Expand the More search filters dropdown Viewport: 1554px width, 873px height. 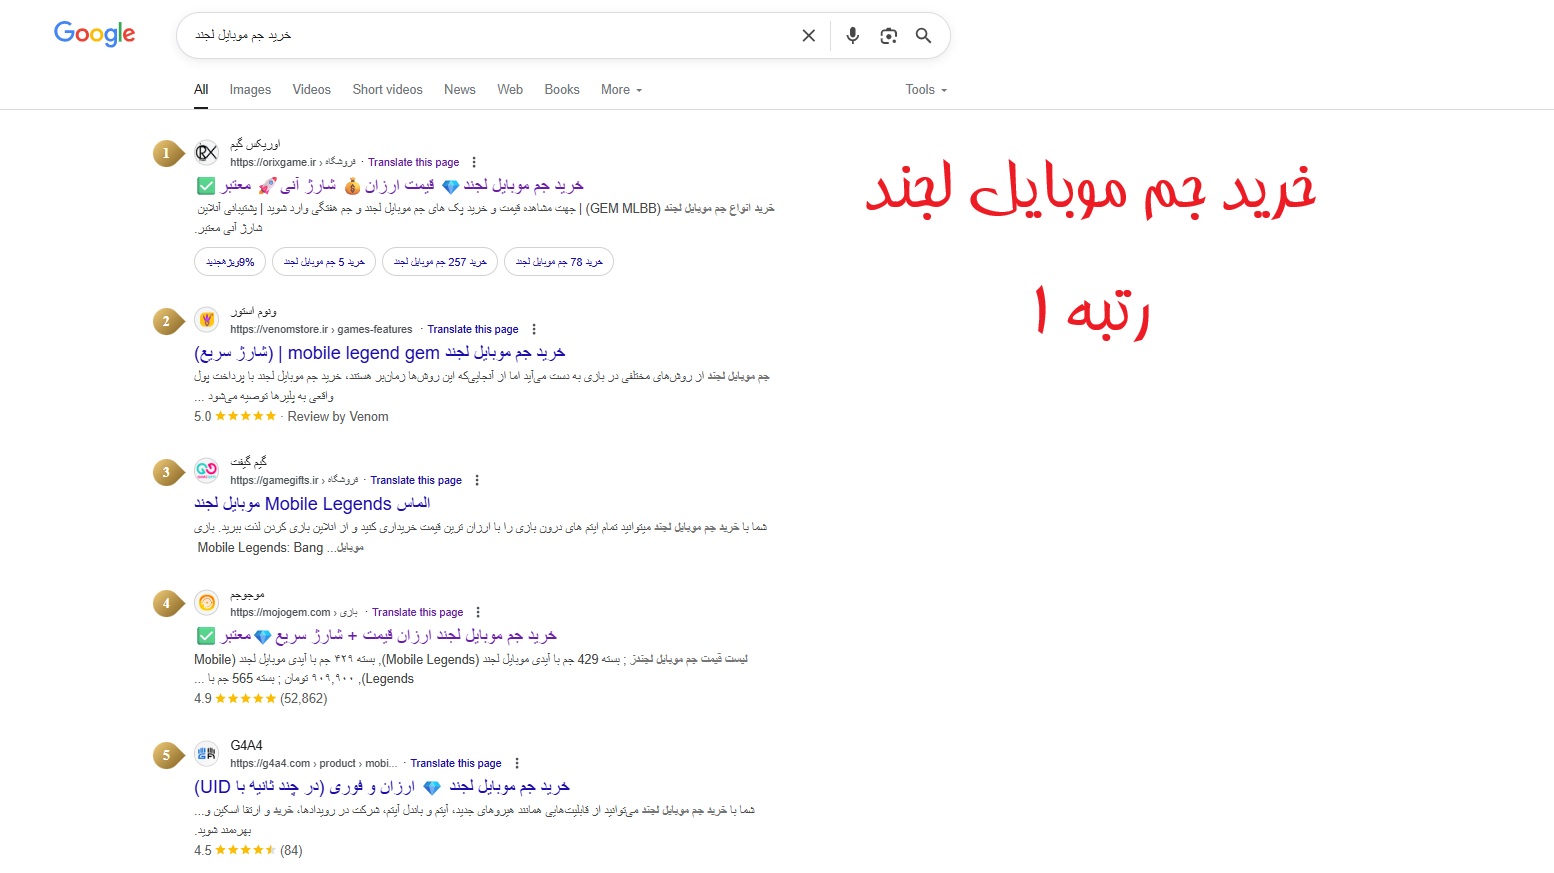tap(621, 90)
